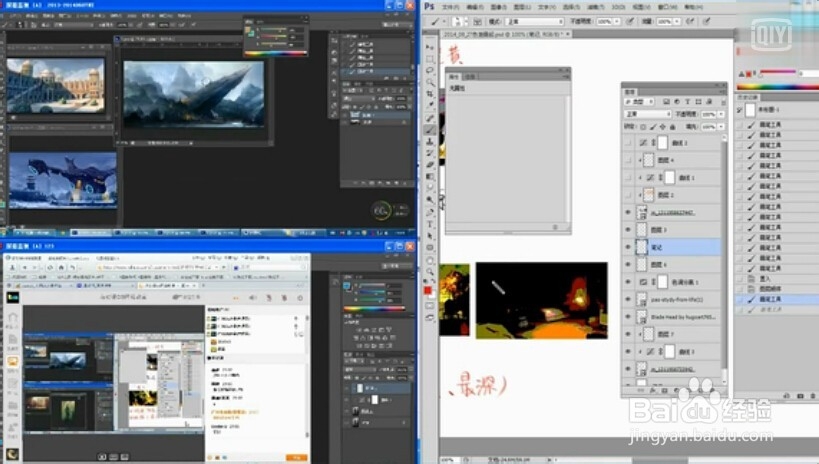Viewport: 819px width, 464px height.
Task: Switch to the 信息 tab in floating panel
Action: coord(470,77)
